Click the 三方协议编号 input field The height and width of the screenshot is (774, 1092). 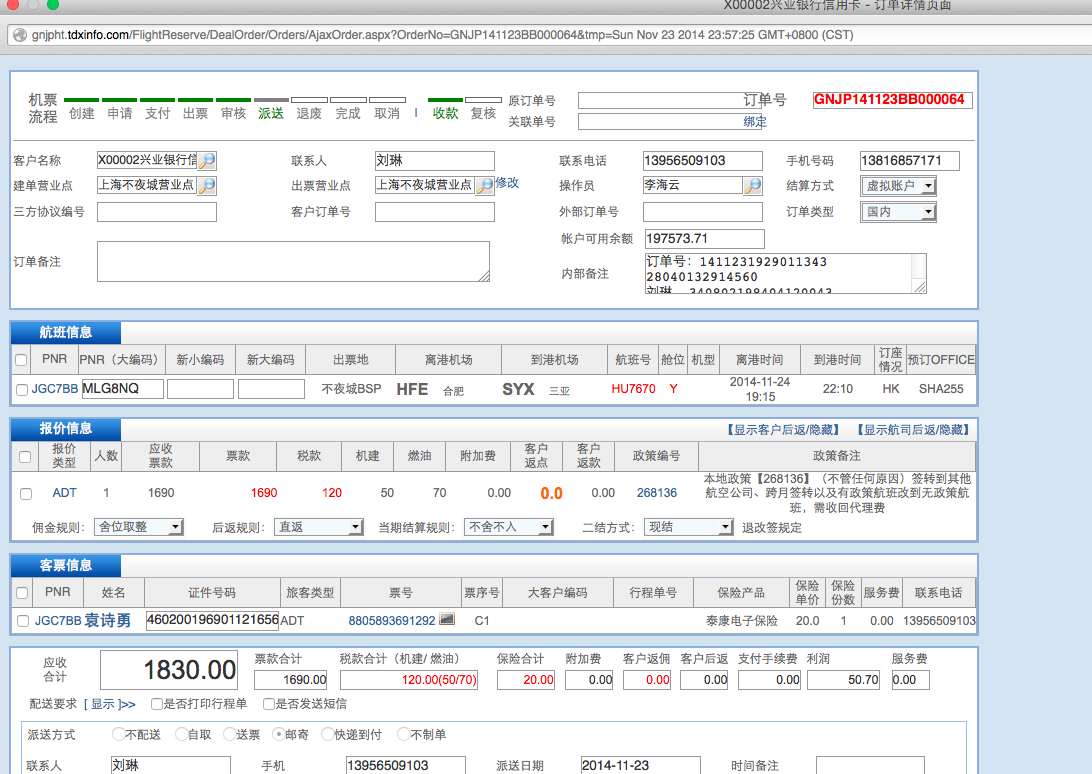pyautogui.click(x=157, y=212)
